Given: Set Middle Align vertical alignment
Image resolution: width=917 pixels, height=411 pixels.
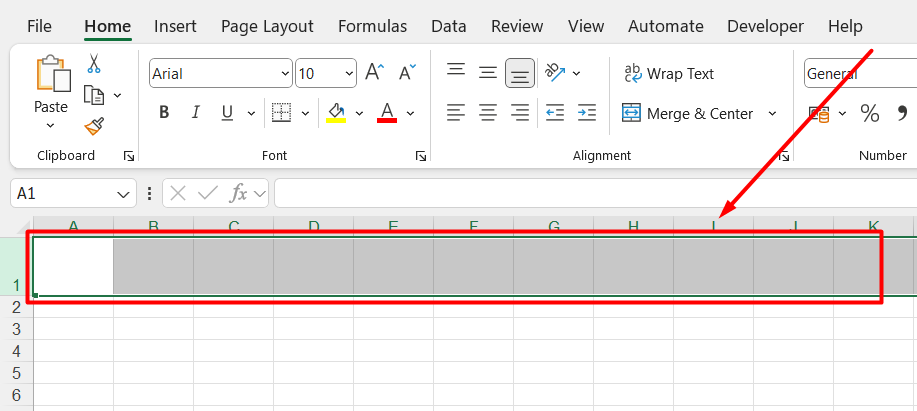Looking at the screenshot, I should pos(488,72).
